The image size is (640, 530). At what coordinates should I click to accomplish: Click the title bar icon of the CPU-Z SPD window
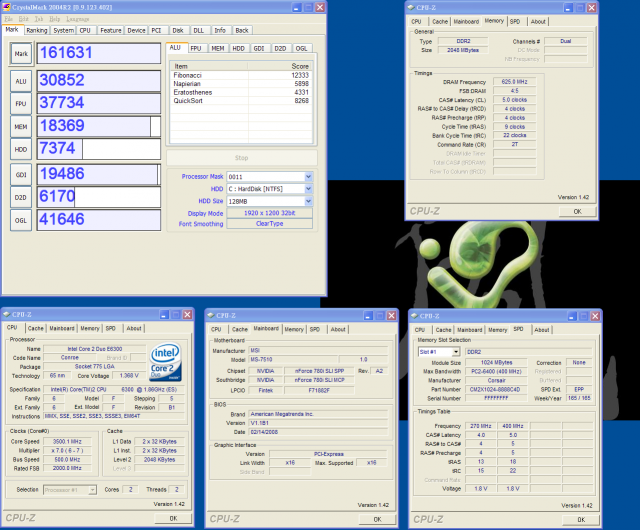(x=414, y=316)
